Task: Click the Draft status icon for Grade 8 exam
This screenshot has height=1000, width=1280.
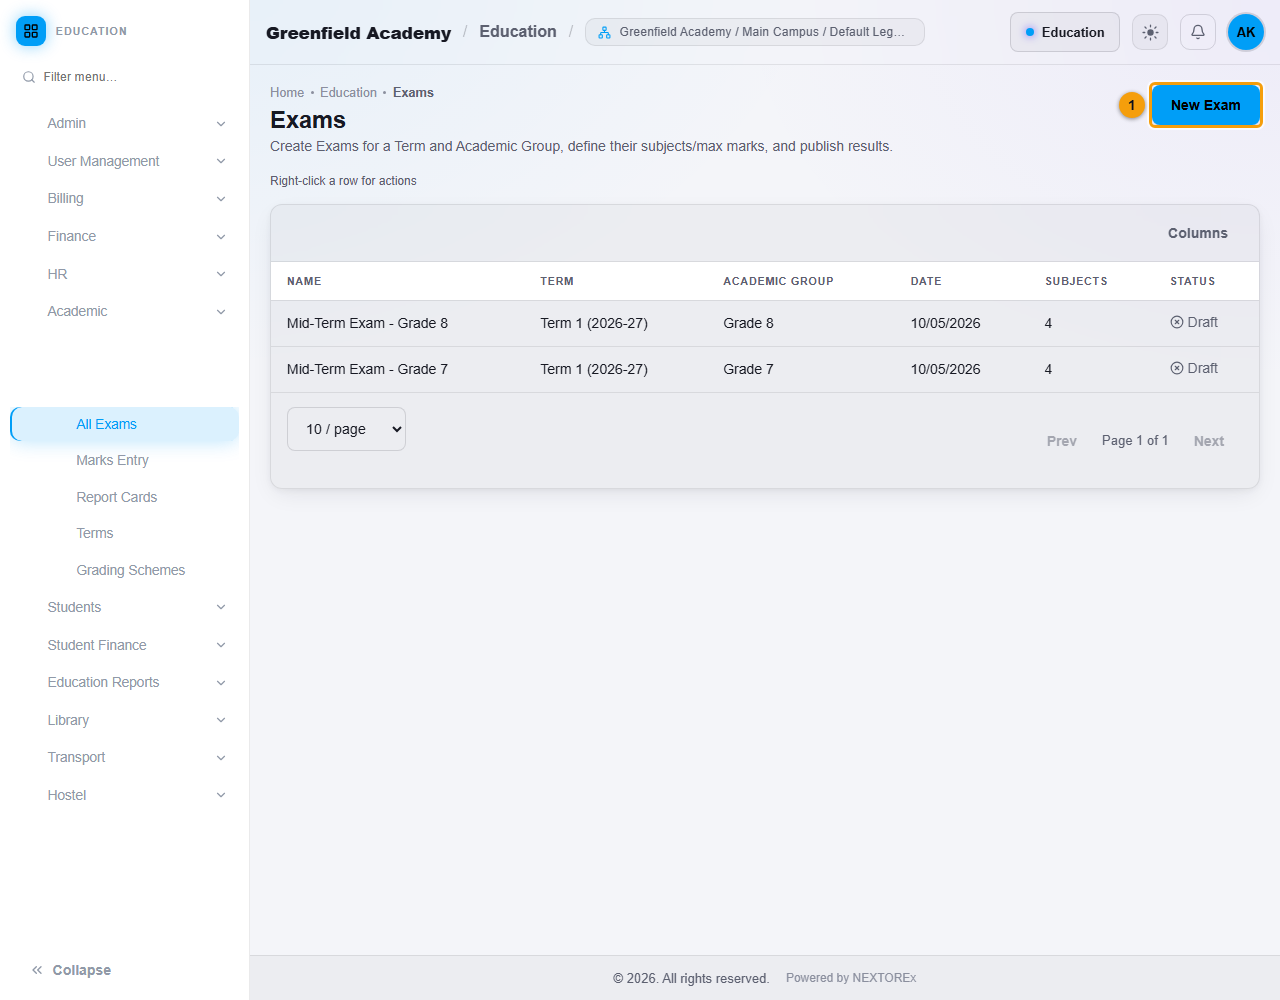Action: tap(1177, 322)
